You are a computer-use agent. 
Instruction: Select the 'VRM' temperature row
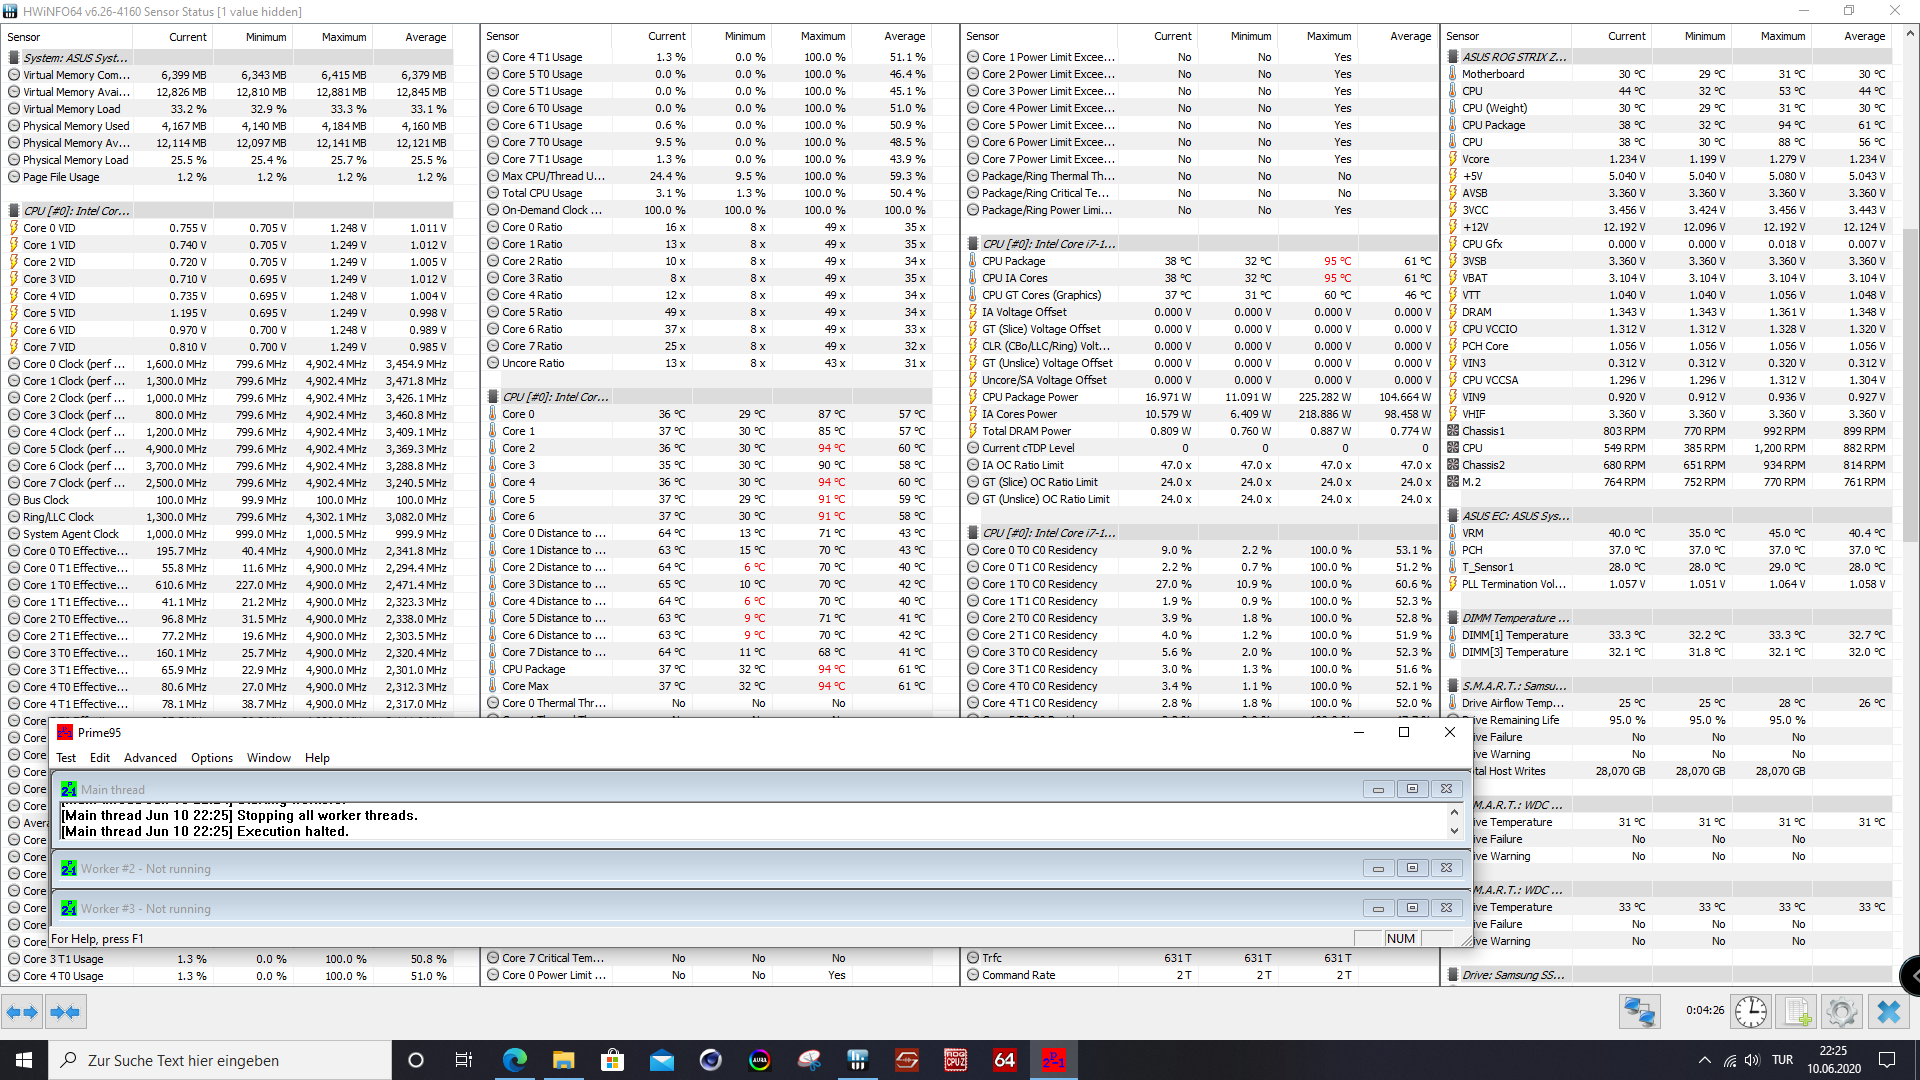click(1668, 533)
